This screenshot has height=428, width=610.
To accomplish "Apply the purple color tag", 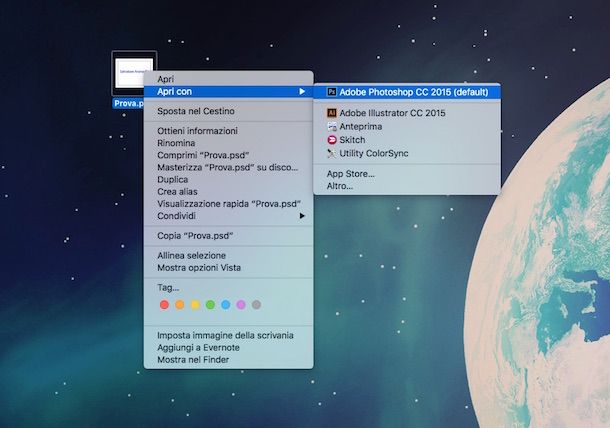I will pos(241,305).
